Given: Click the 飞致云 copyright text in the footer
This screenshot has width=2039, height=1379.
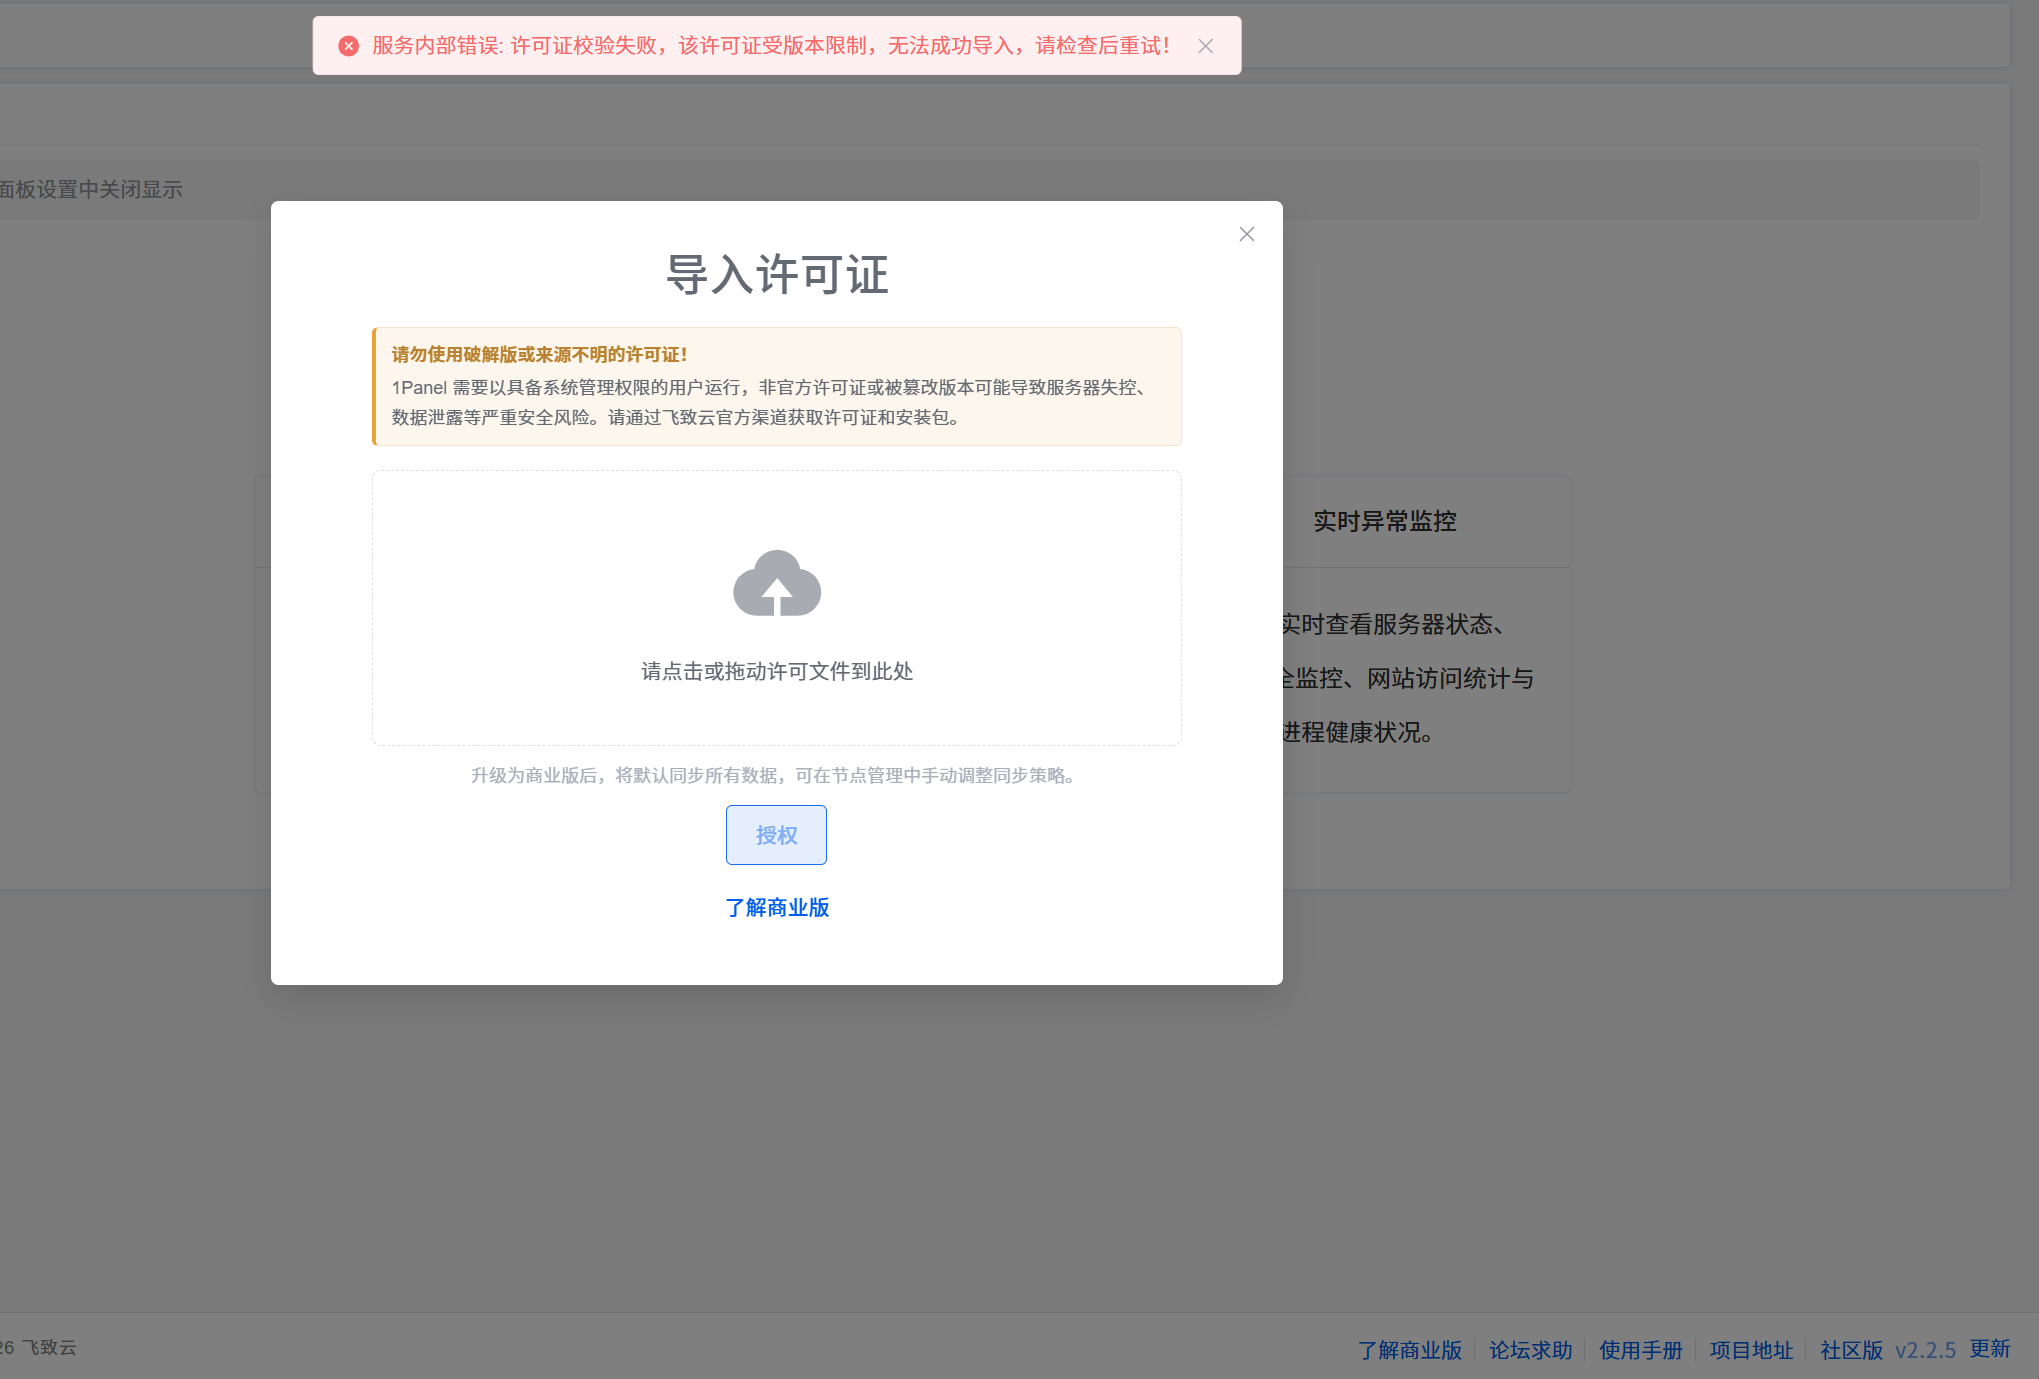Looking at the screenshot, I should [x=49, y=1348].
